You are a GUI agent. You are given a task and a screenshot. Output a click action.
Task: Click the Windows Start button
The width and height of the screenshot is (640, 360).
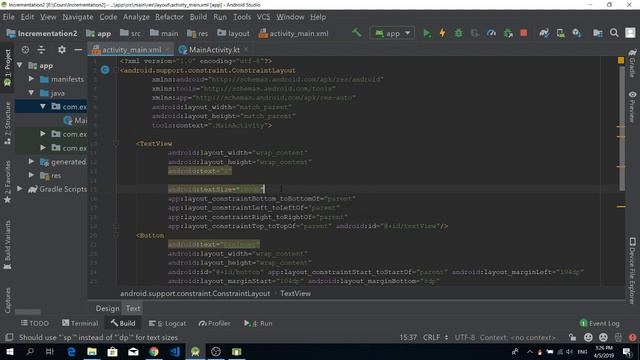tap(9, 352)
